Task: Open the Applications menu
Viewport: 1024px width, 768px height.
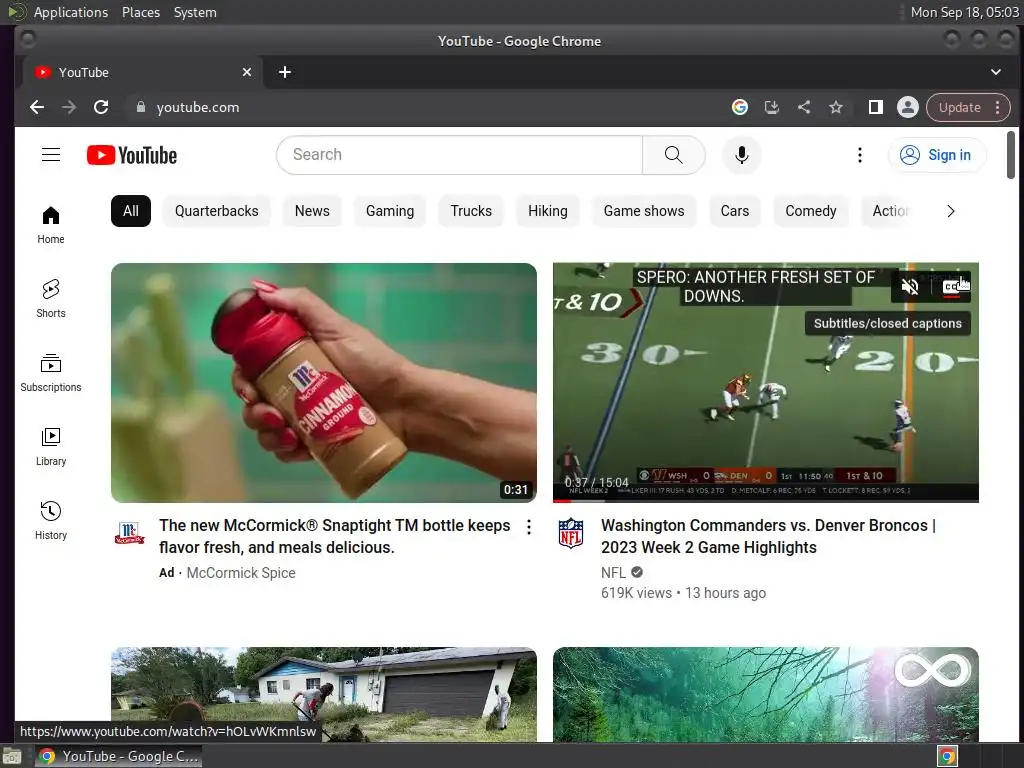Action: tap(71, 12)
